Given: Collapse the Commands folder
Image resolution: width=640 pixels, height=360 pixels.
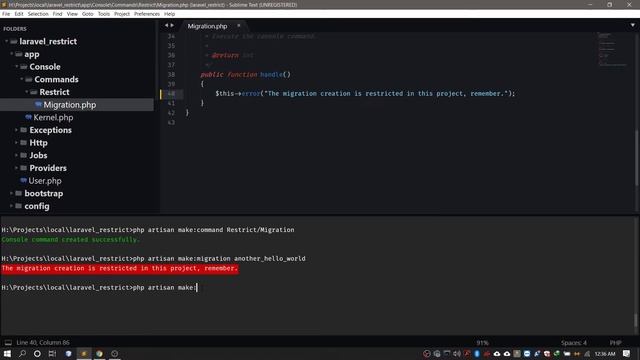Looking at the screenshot, I should click(22, 79).
